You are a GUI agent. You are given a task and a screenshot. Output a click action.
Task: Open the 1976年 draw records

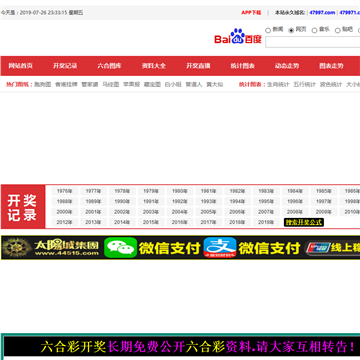click(65, 191)
